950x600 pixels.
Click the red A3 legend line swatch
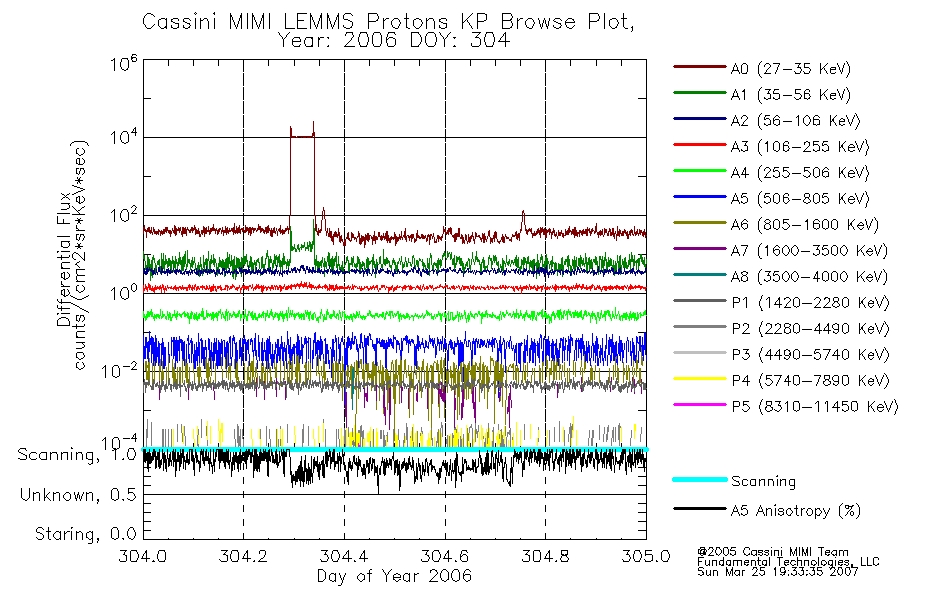[x=699, y=145]
